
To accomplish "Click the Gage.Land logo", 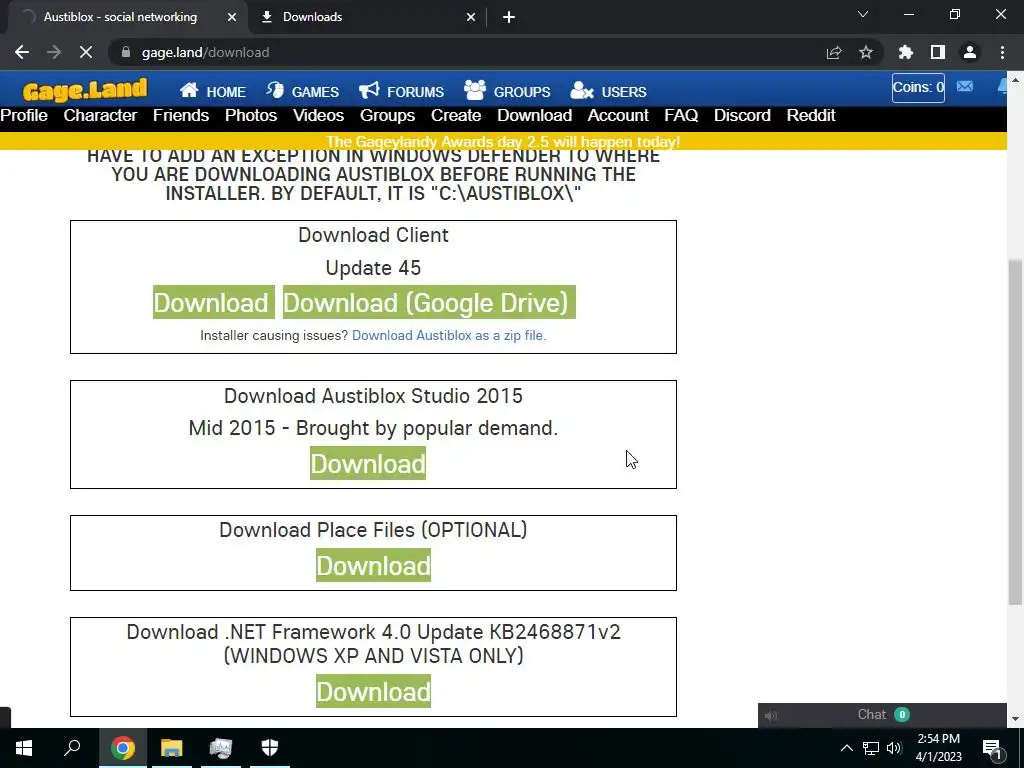I will point(85,90).
